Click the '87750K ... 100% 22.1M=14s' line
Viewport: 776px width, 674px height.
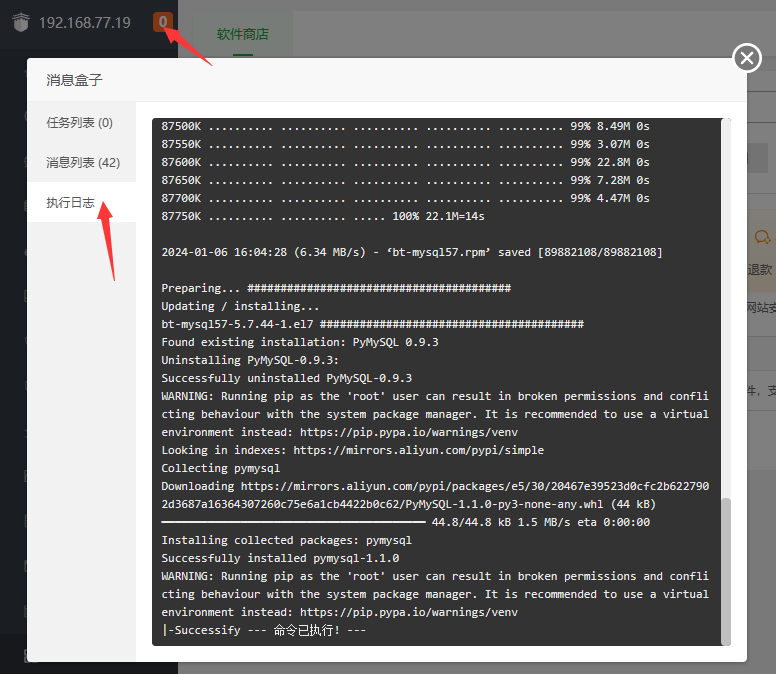(x=323, y=216)
